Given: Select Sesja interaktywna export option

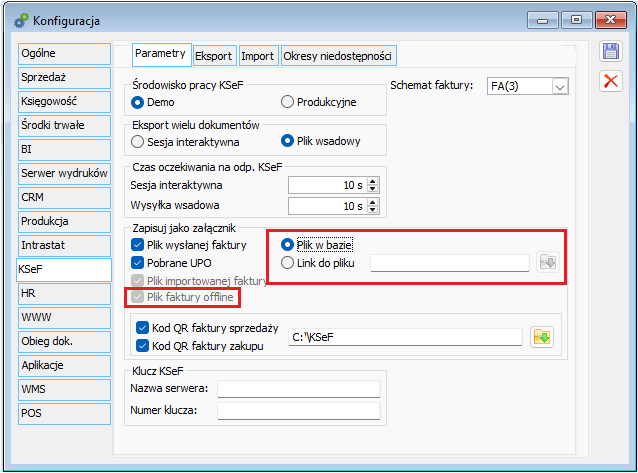Looking at the screenshot, I should (x=138, y=141).
